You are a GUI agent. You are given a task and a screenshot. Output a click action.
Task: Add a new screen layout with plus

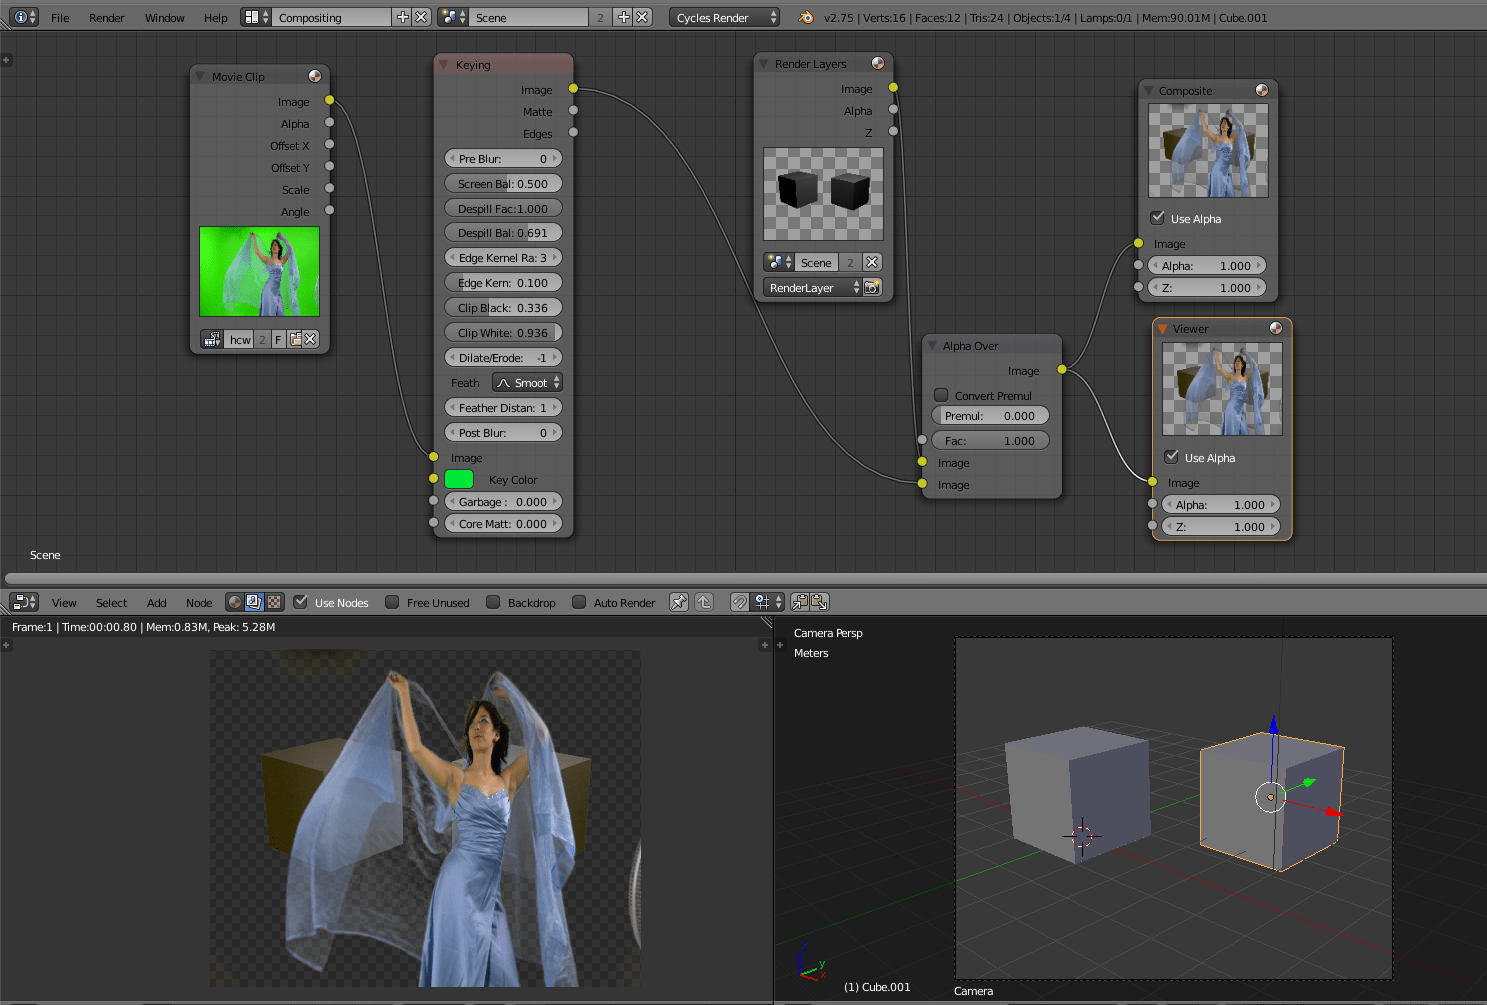(403, 17)
